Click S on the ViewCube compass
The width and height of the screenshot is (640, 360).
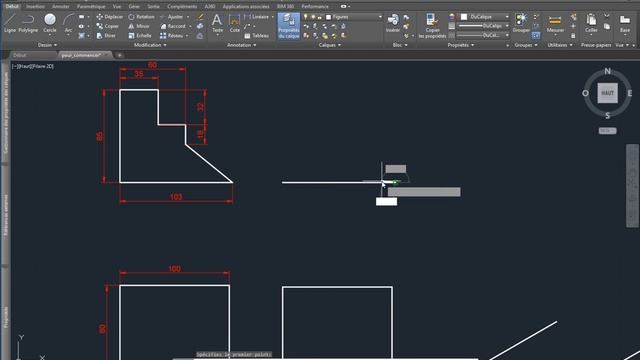click(607, 116)
